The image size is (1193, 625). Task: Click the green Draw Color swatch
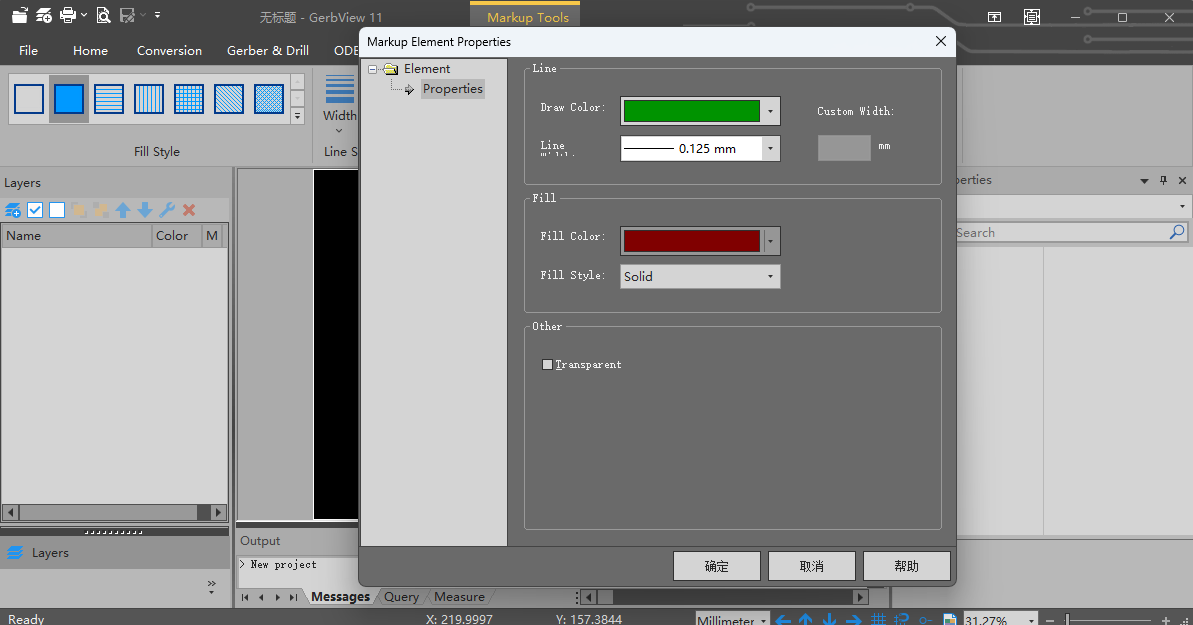coord(691,111)
